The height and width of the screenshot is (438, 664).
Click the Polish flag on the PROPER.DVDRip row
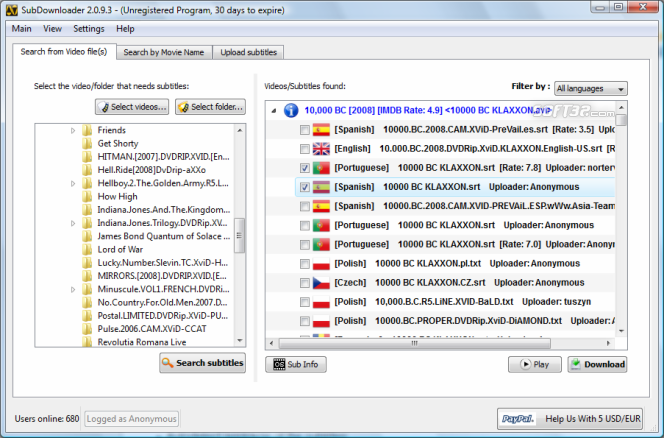point(321,321)
